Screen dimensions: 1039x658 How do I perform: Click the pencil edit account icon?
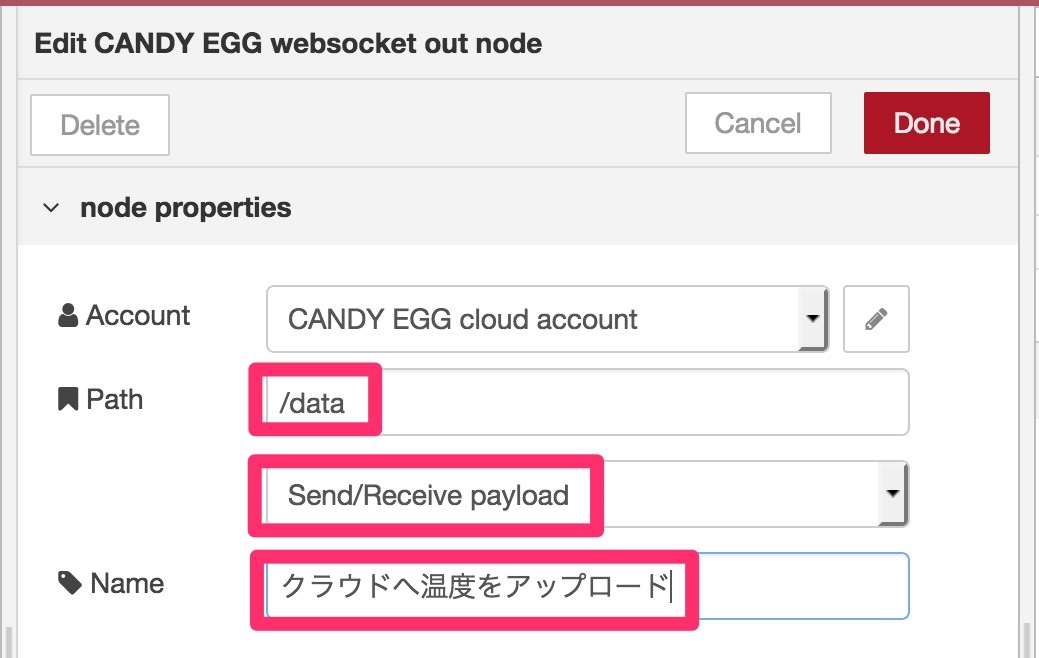click(x=876, y=319)
